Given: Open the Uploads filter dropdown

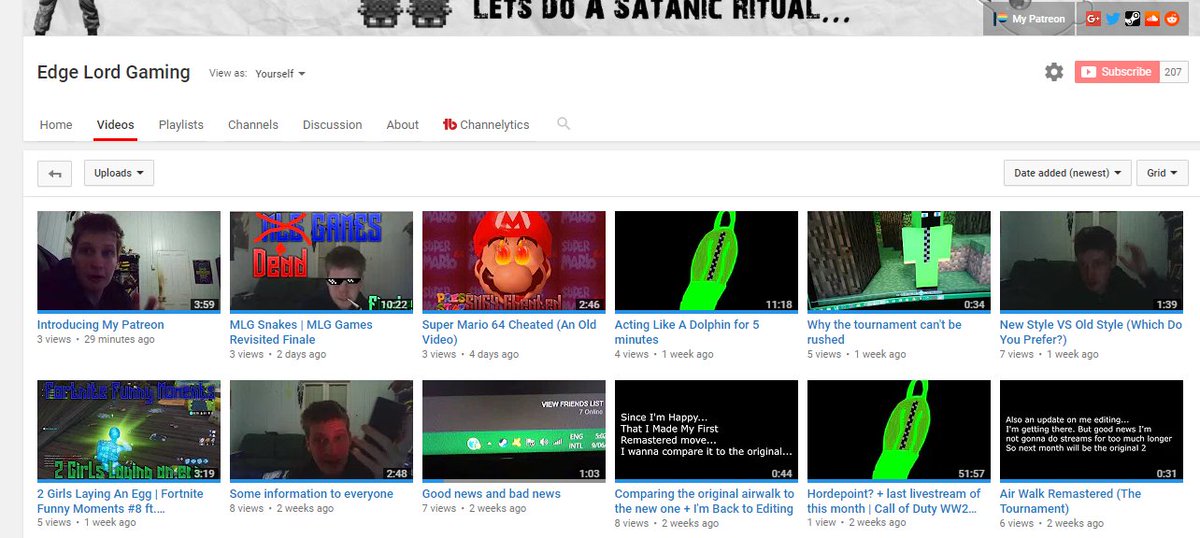Looking at the screenshot, I should (x=119, y=173).
